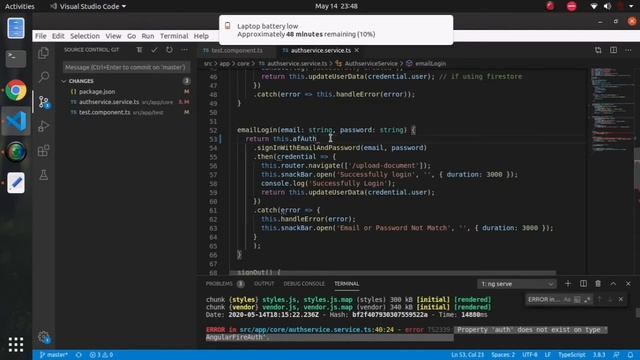Open the Run menu
Screen dimensions: 640x360
click(x=148, y=36)
